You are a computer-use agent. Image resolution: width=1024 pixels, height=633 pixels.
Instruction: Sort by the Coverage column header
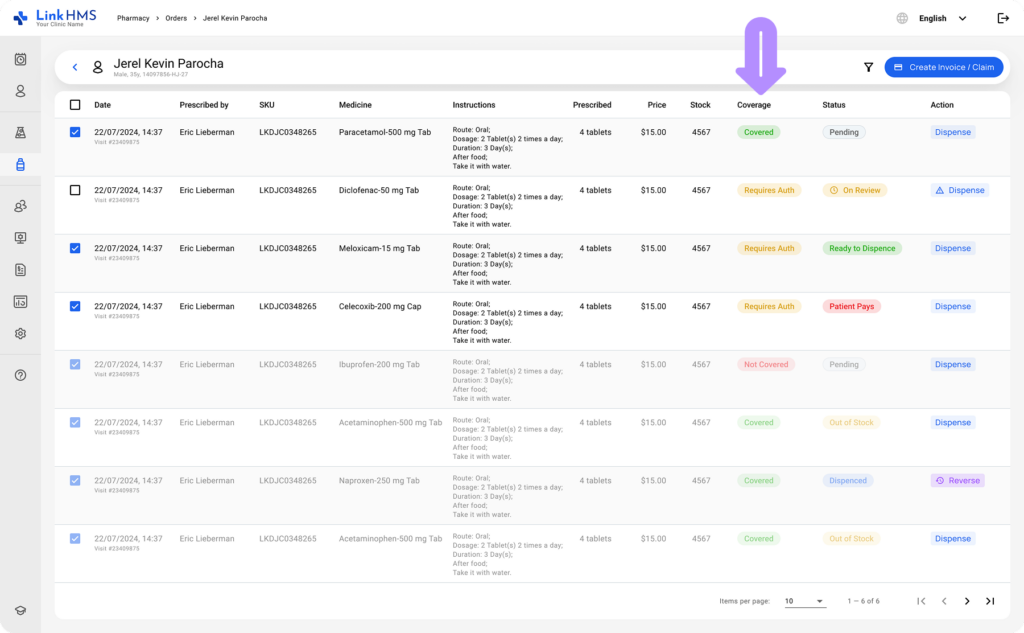pyautogui.click(x=754, y=105)
